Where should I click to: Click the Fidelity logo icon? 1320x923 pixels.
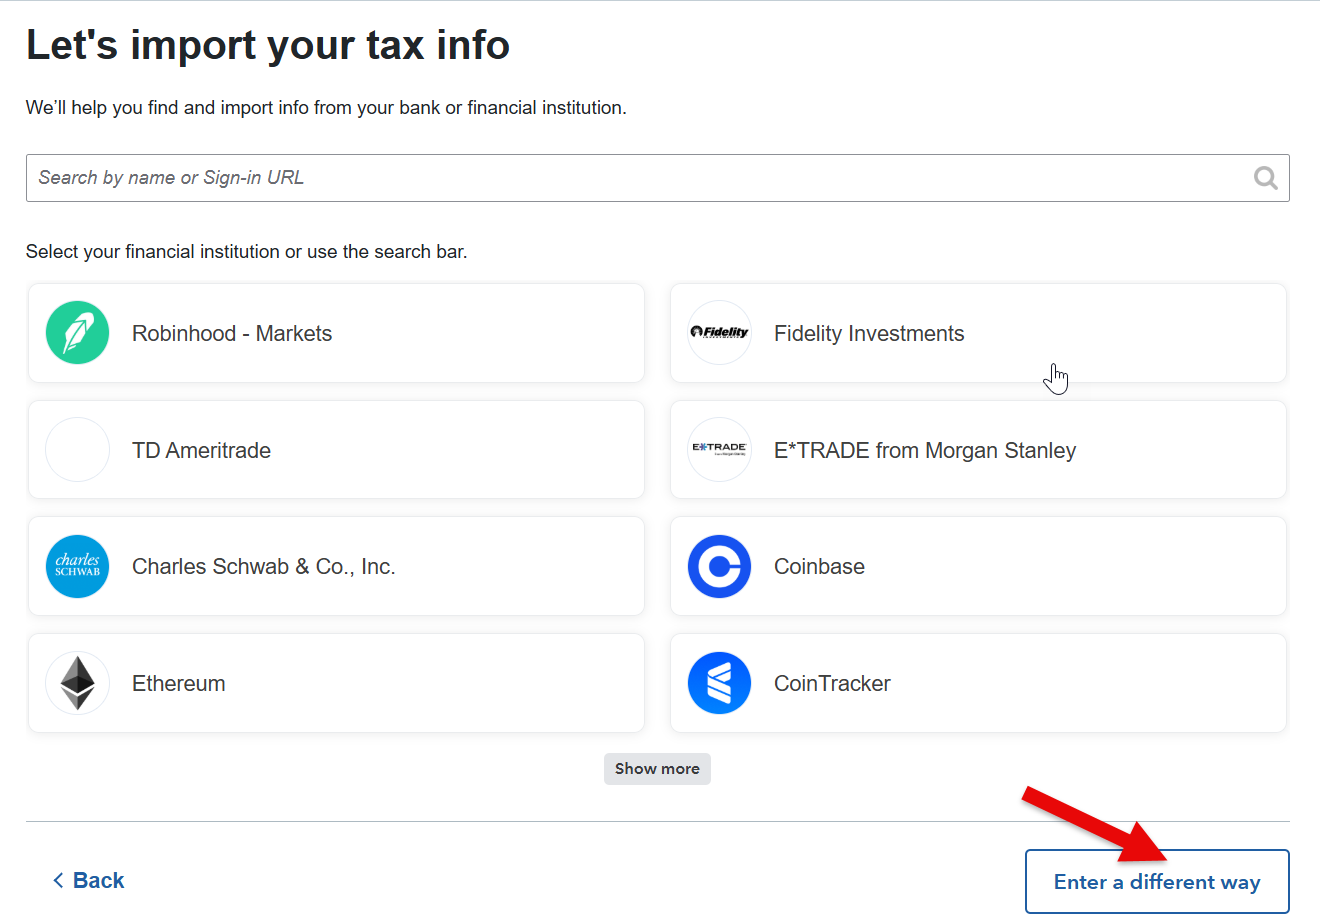click(719, 333)
